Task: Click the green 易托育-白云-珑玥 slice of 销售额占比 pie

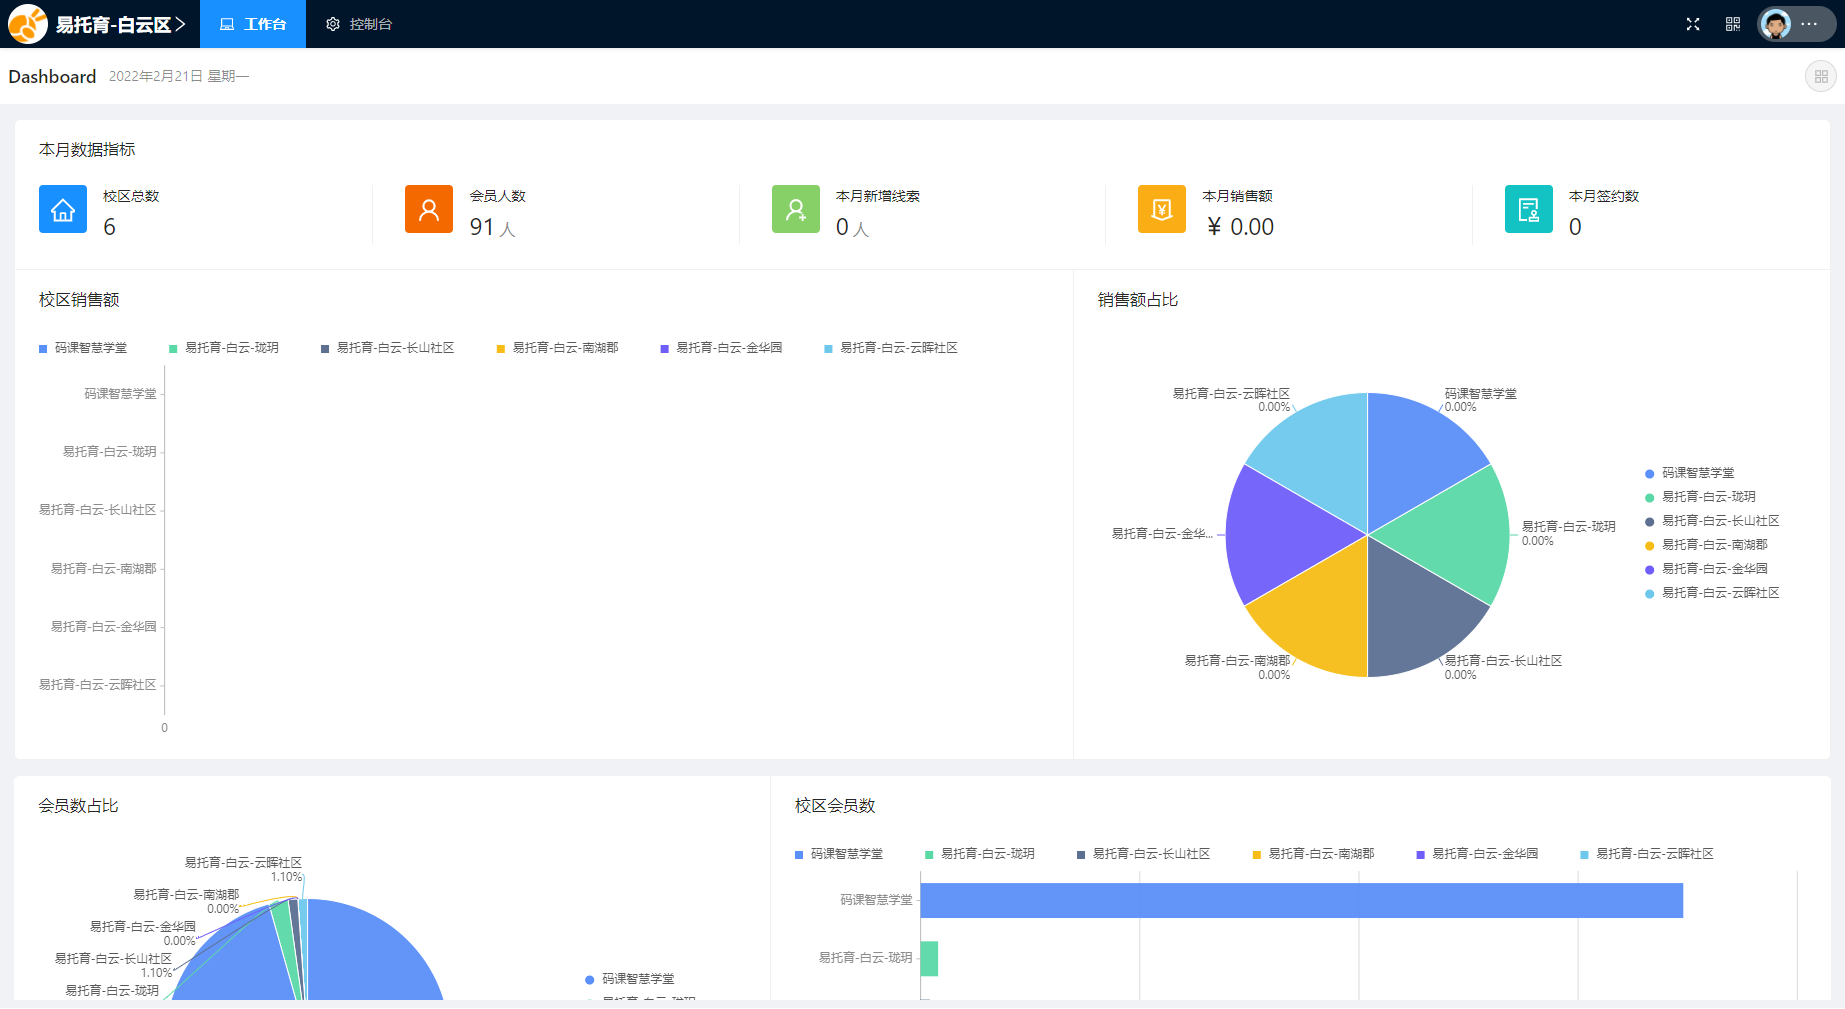Action: (x=1462, y=535)
